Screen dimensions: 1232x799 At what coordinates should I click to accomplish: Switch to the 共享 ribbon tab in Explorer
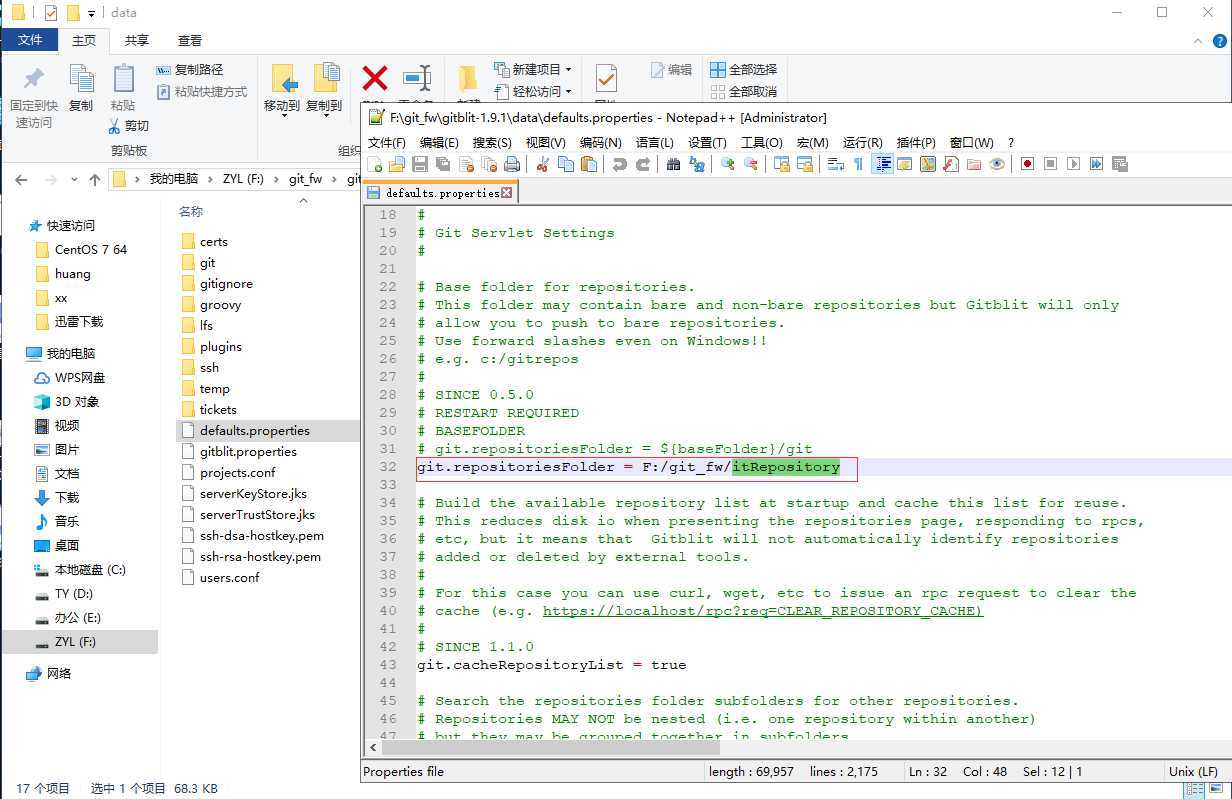137,40
